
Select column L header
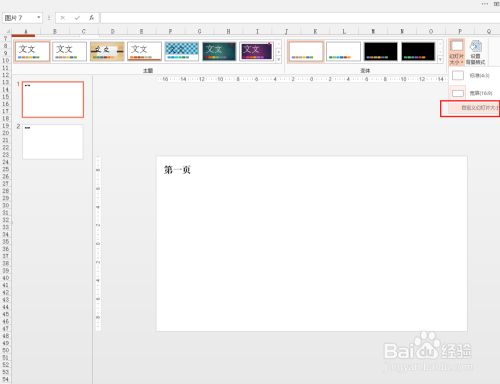[x=344, y=31]
